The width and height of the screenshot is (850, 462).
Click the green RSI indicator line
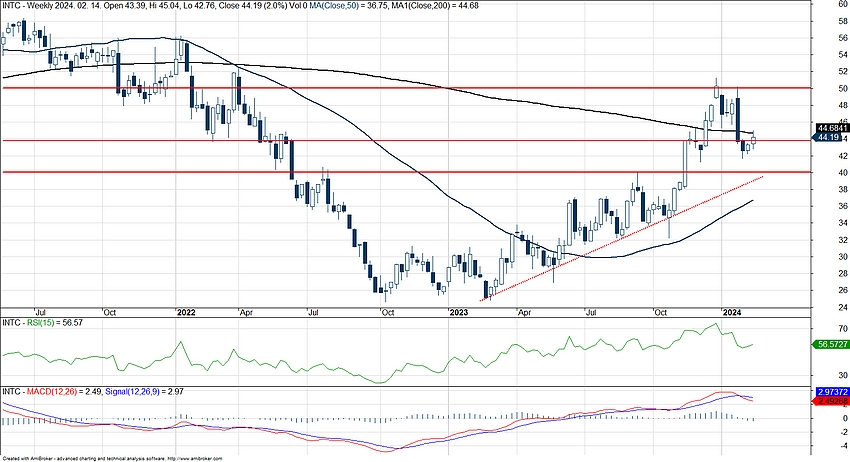point(377,353)
